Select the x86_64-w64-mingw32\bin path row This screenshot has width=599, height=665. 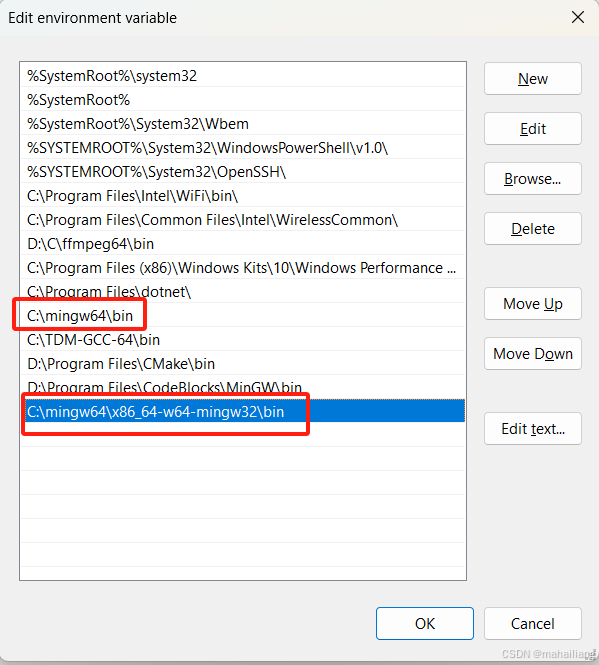point(243,411)
